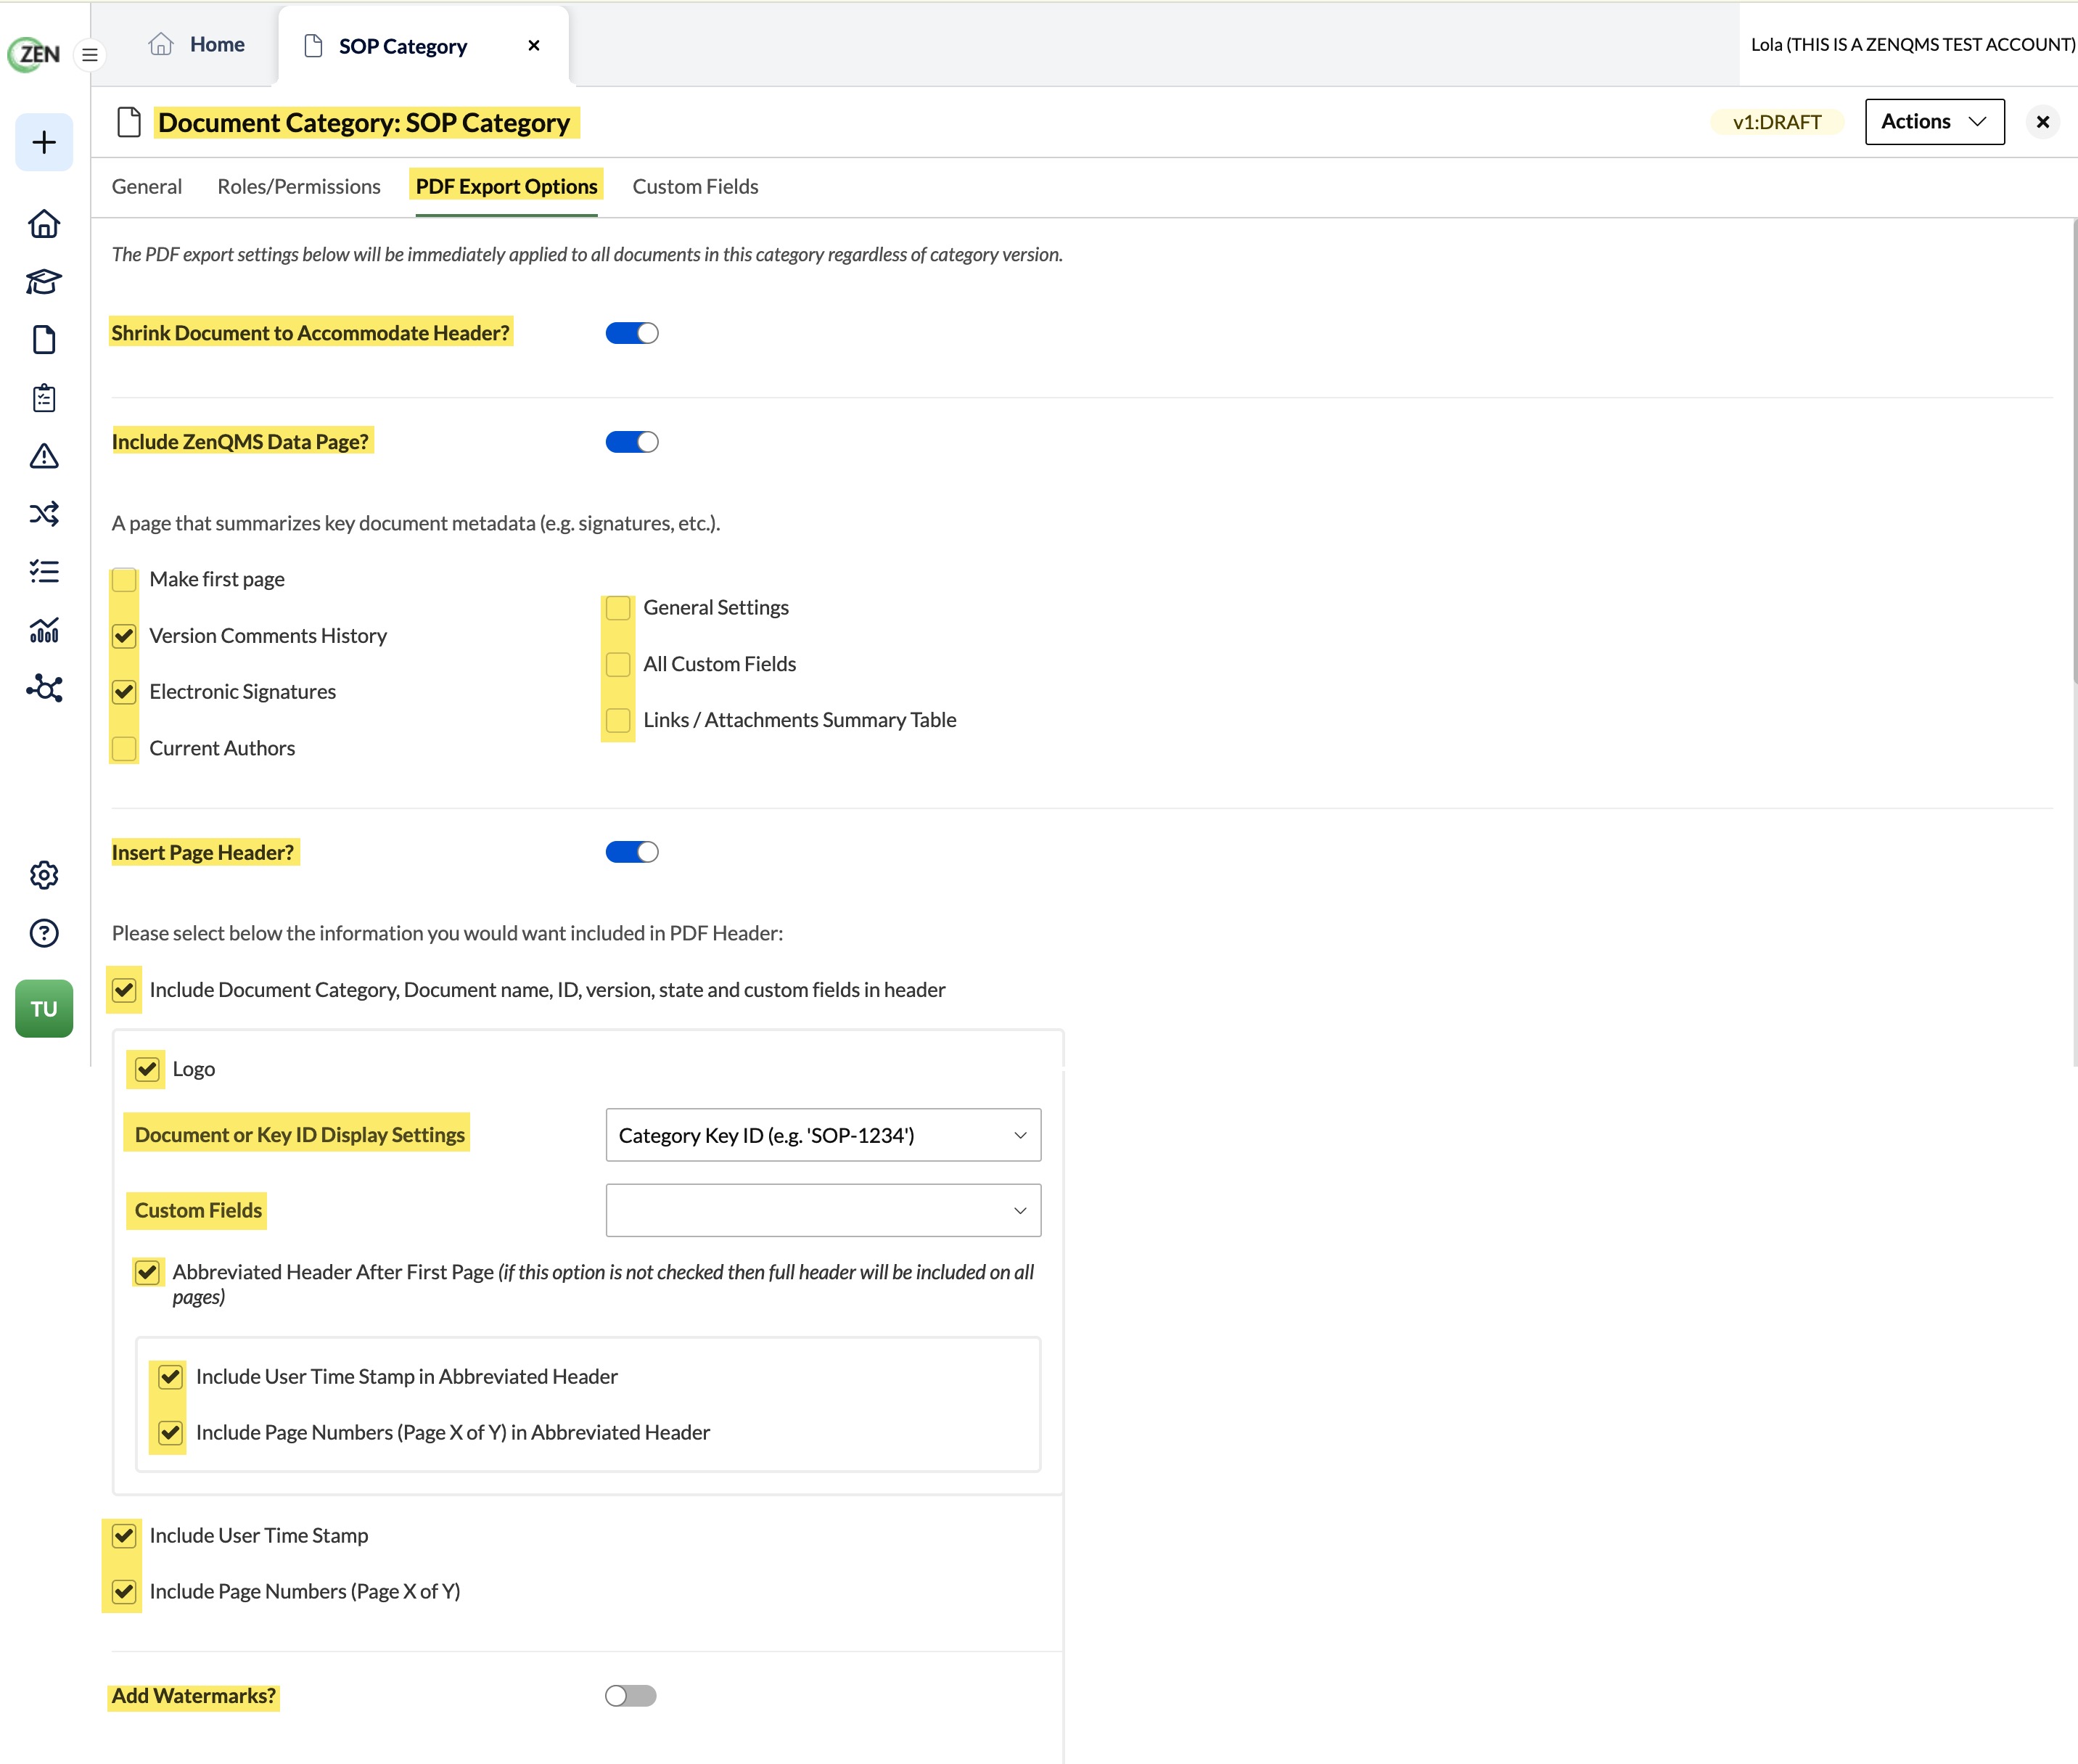Viewport: 2078px width, 1764px height.
Task: Click the Add Watermarks? label
Action: pyautogui.click(x=193, y=1696)
